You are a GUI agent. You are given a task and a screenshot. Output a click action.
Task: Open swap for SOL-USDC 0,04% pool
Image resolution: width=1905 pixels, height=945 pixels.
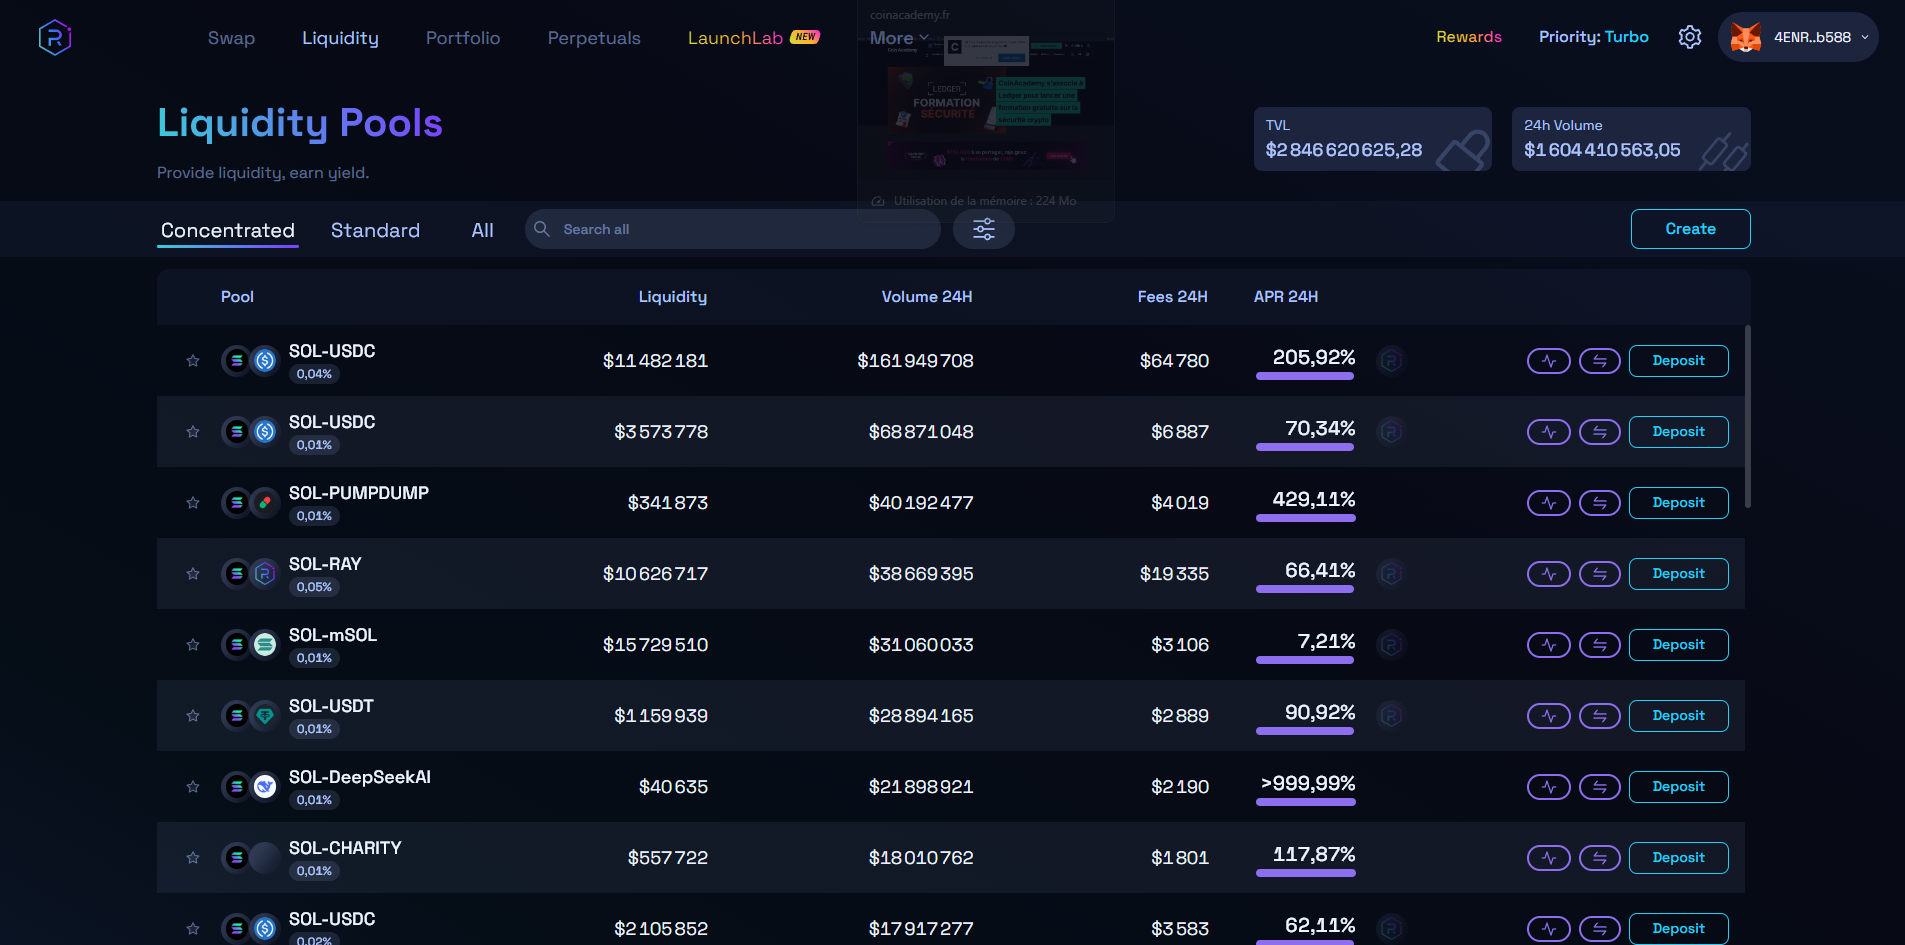pyautogui.click(x=1600, y=361)
